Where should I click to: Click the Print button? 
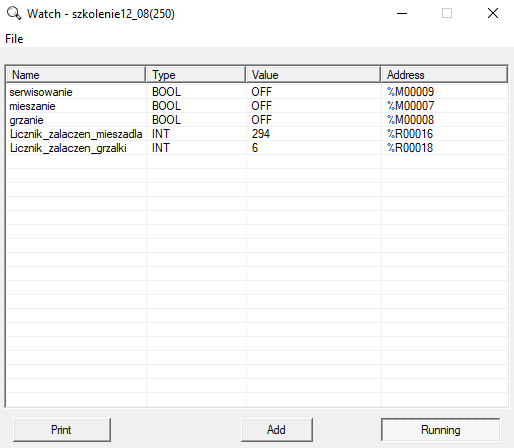(x=62, y=430)
